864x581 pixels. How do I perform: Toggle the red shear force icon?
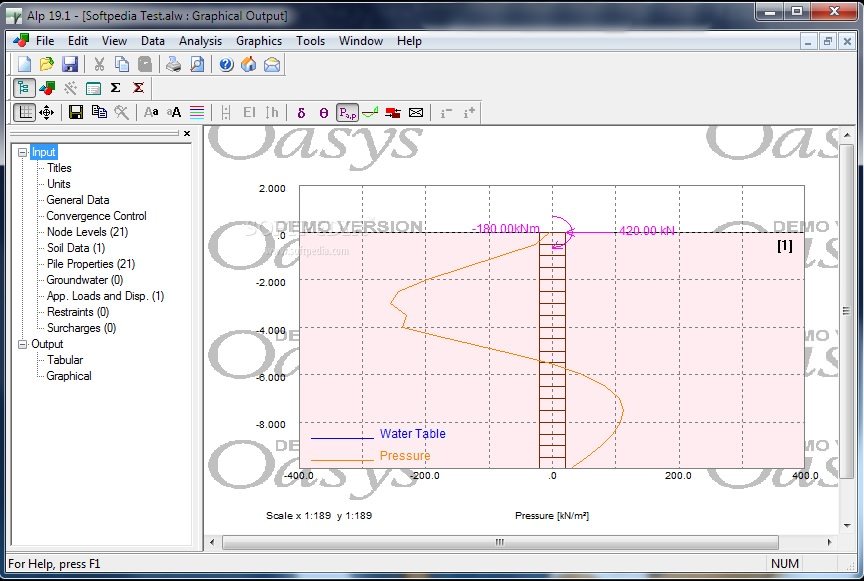tap(393, 112)
